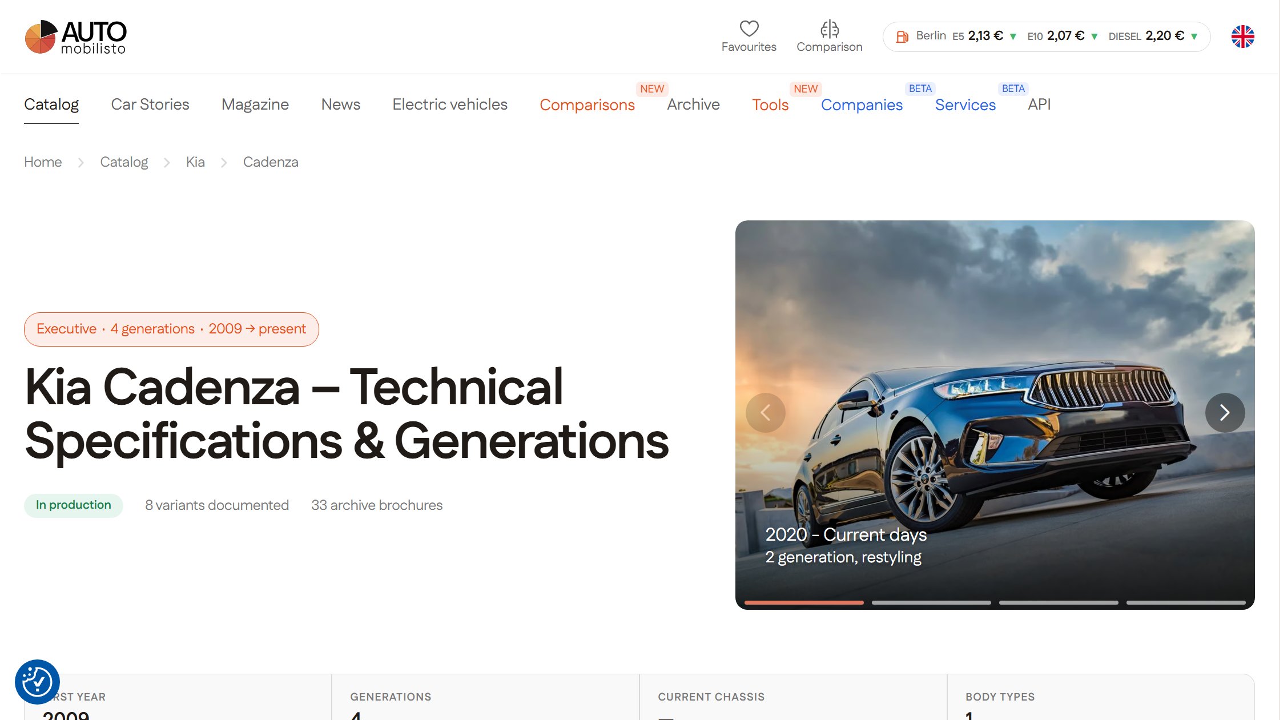
Task: Click the Auto Mobilisto logo
Action: click(x=76, y=37)
